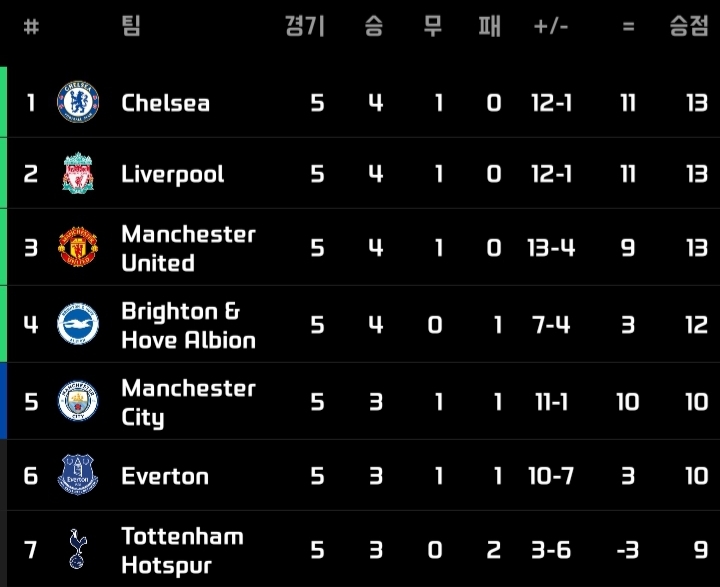
Task: Open the Tottenham Hotspur team name
Action: [182, 550]
